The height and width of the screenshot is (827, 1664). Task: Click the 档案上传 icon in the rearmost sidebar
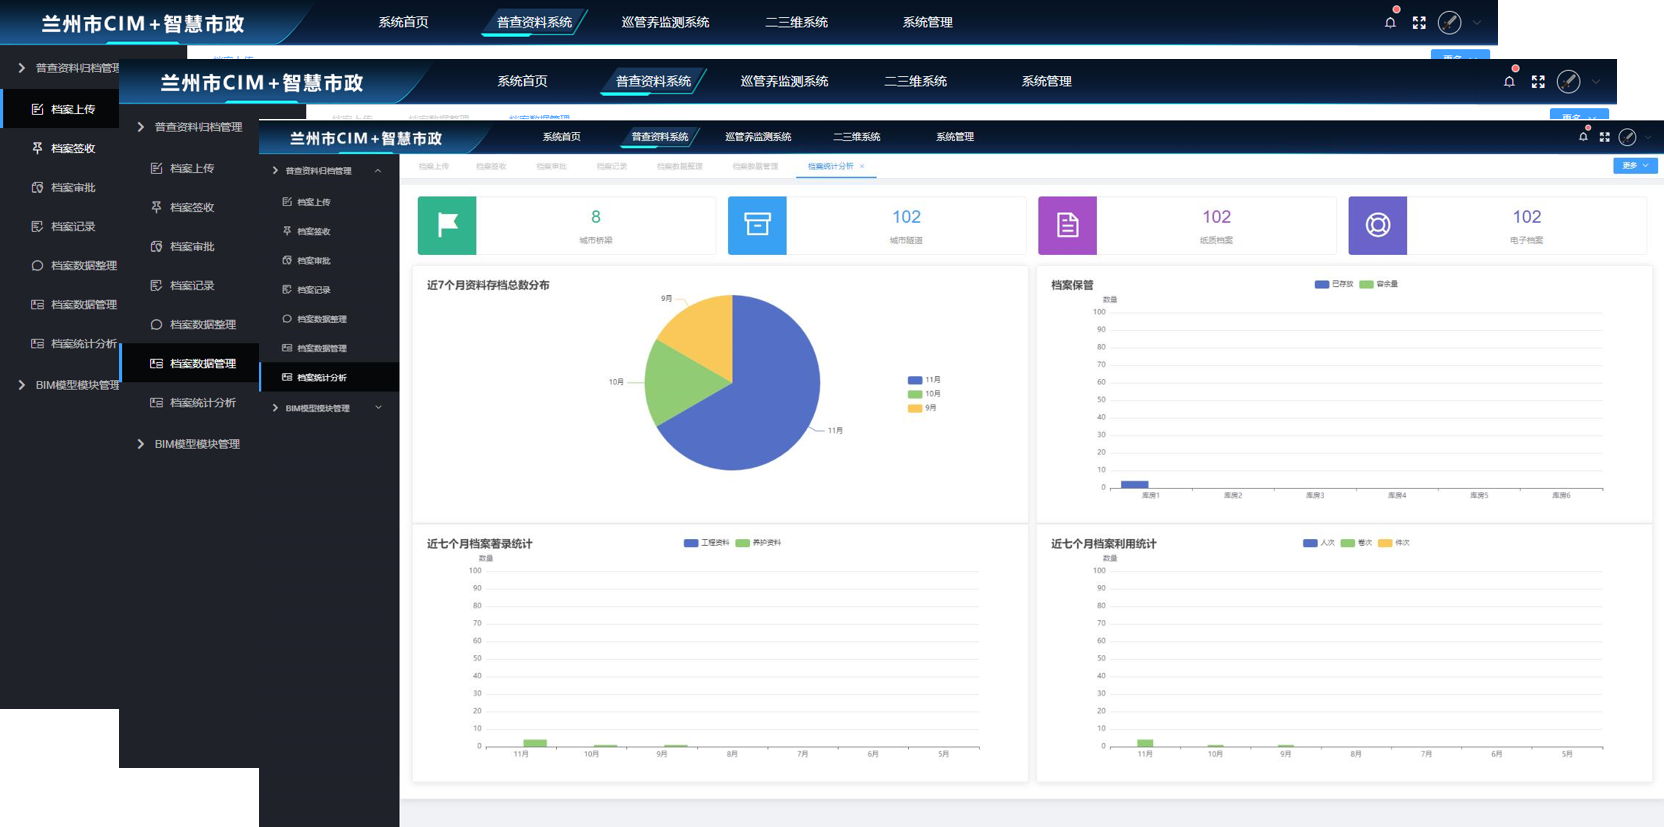click(37, 109)
